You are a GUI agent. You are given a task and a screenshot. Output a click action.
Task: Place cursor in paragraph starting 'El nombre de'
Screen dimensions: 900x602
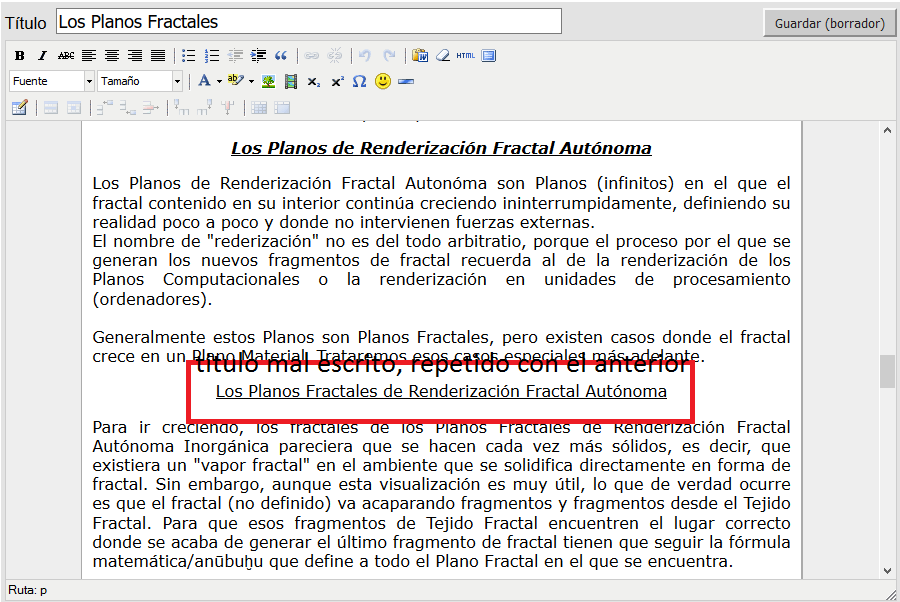pyautogui.click(x=441, y=270)
